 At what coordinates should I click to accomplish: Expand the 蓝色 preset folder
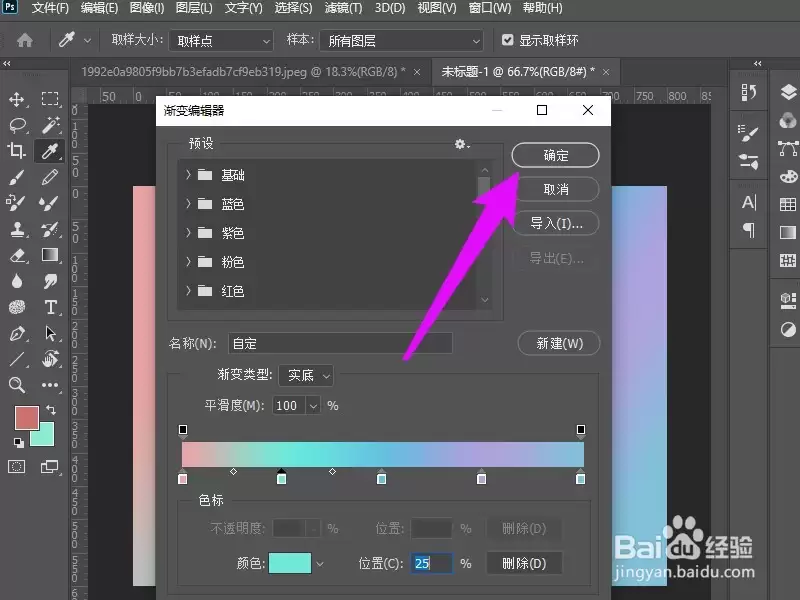point(188,204)
